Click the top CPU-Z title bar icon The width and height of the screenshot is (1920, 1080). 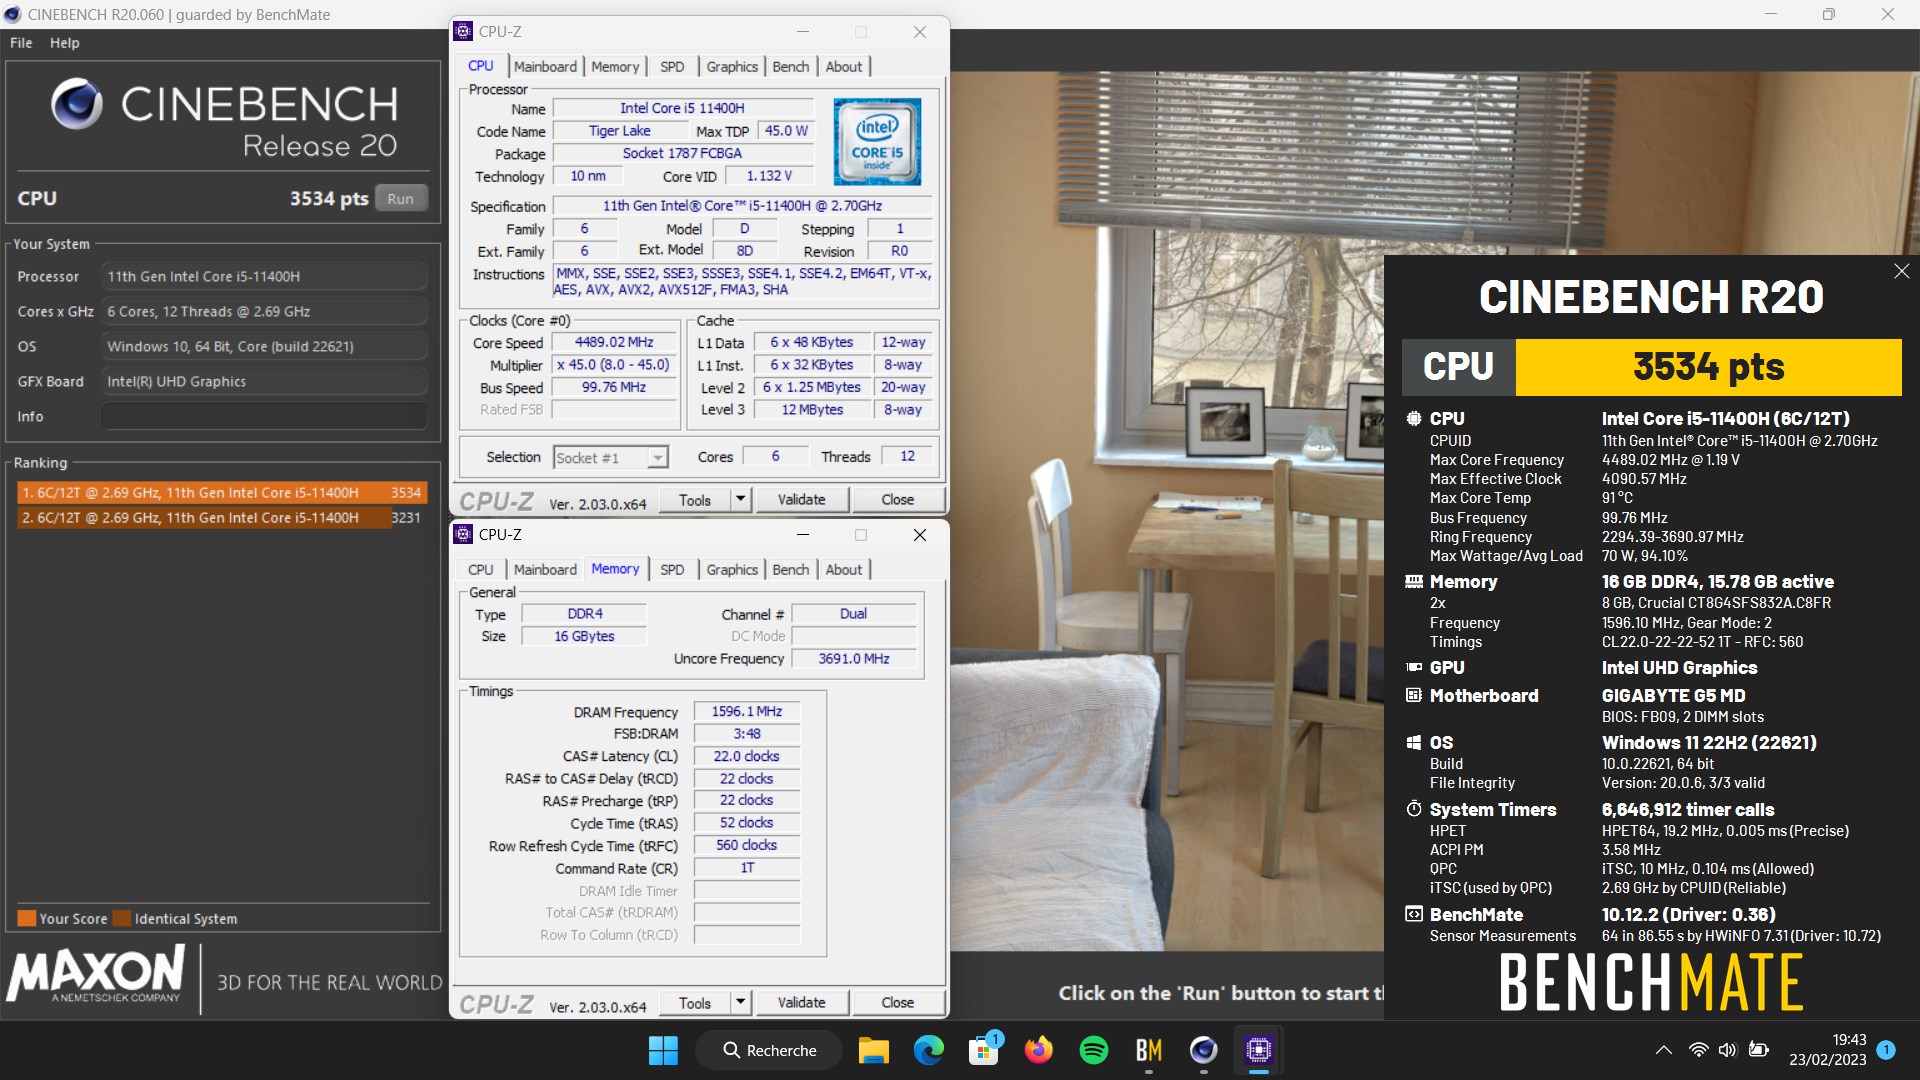pyautogui.click(x=463, y=31)
